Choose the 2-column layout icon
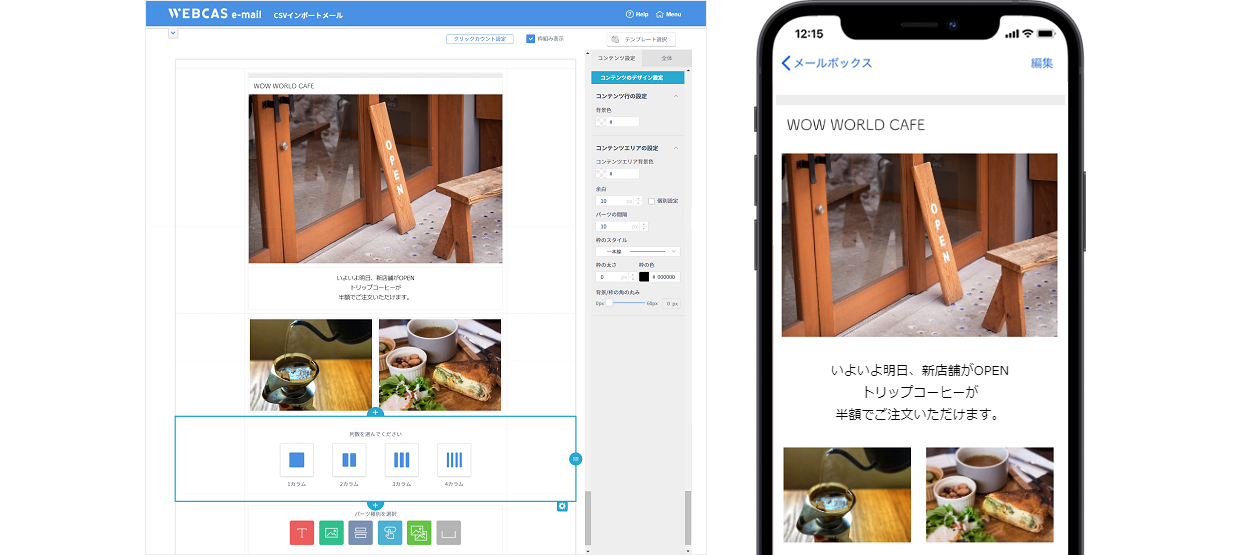Image resolution: width=1256 pixels, height=555 pixels. click(349, 460)
